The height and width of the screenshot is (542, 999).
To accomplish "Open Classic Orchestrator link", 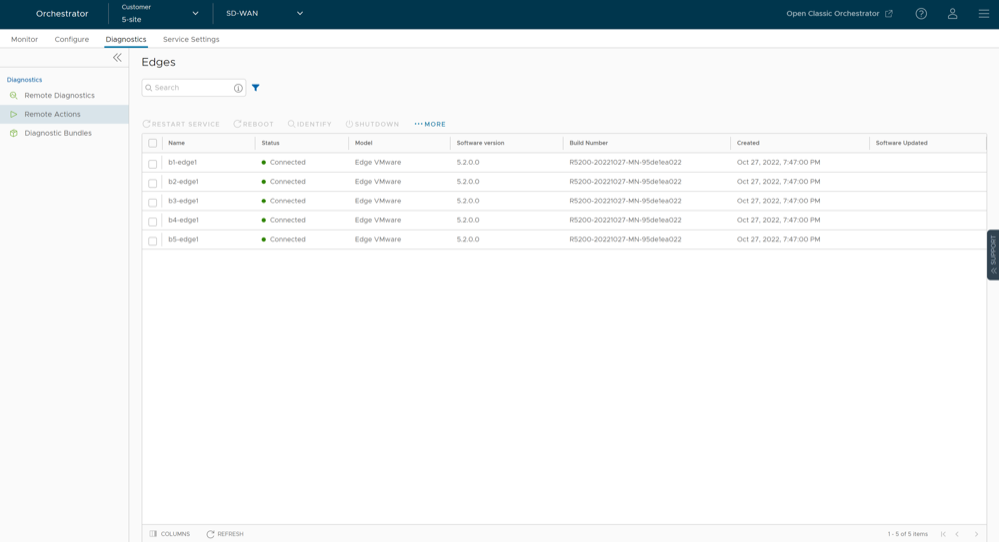I will pos(839,14).
